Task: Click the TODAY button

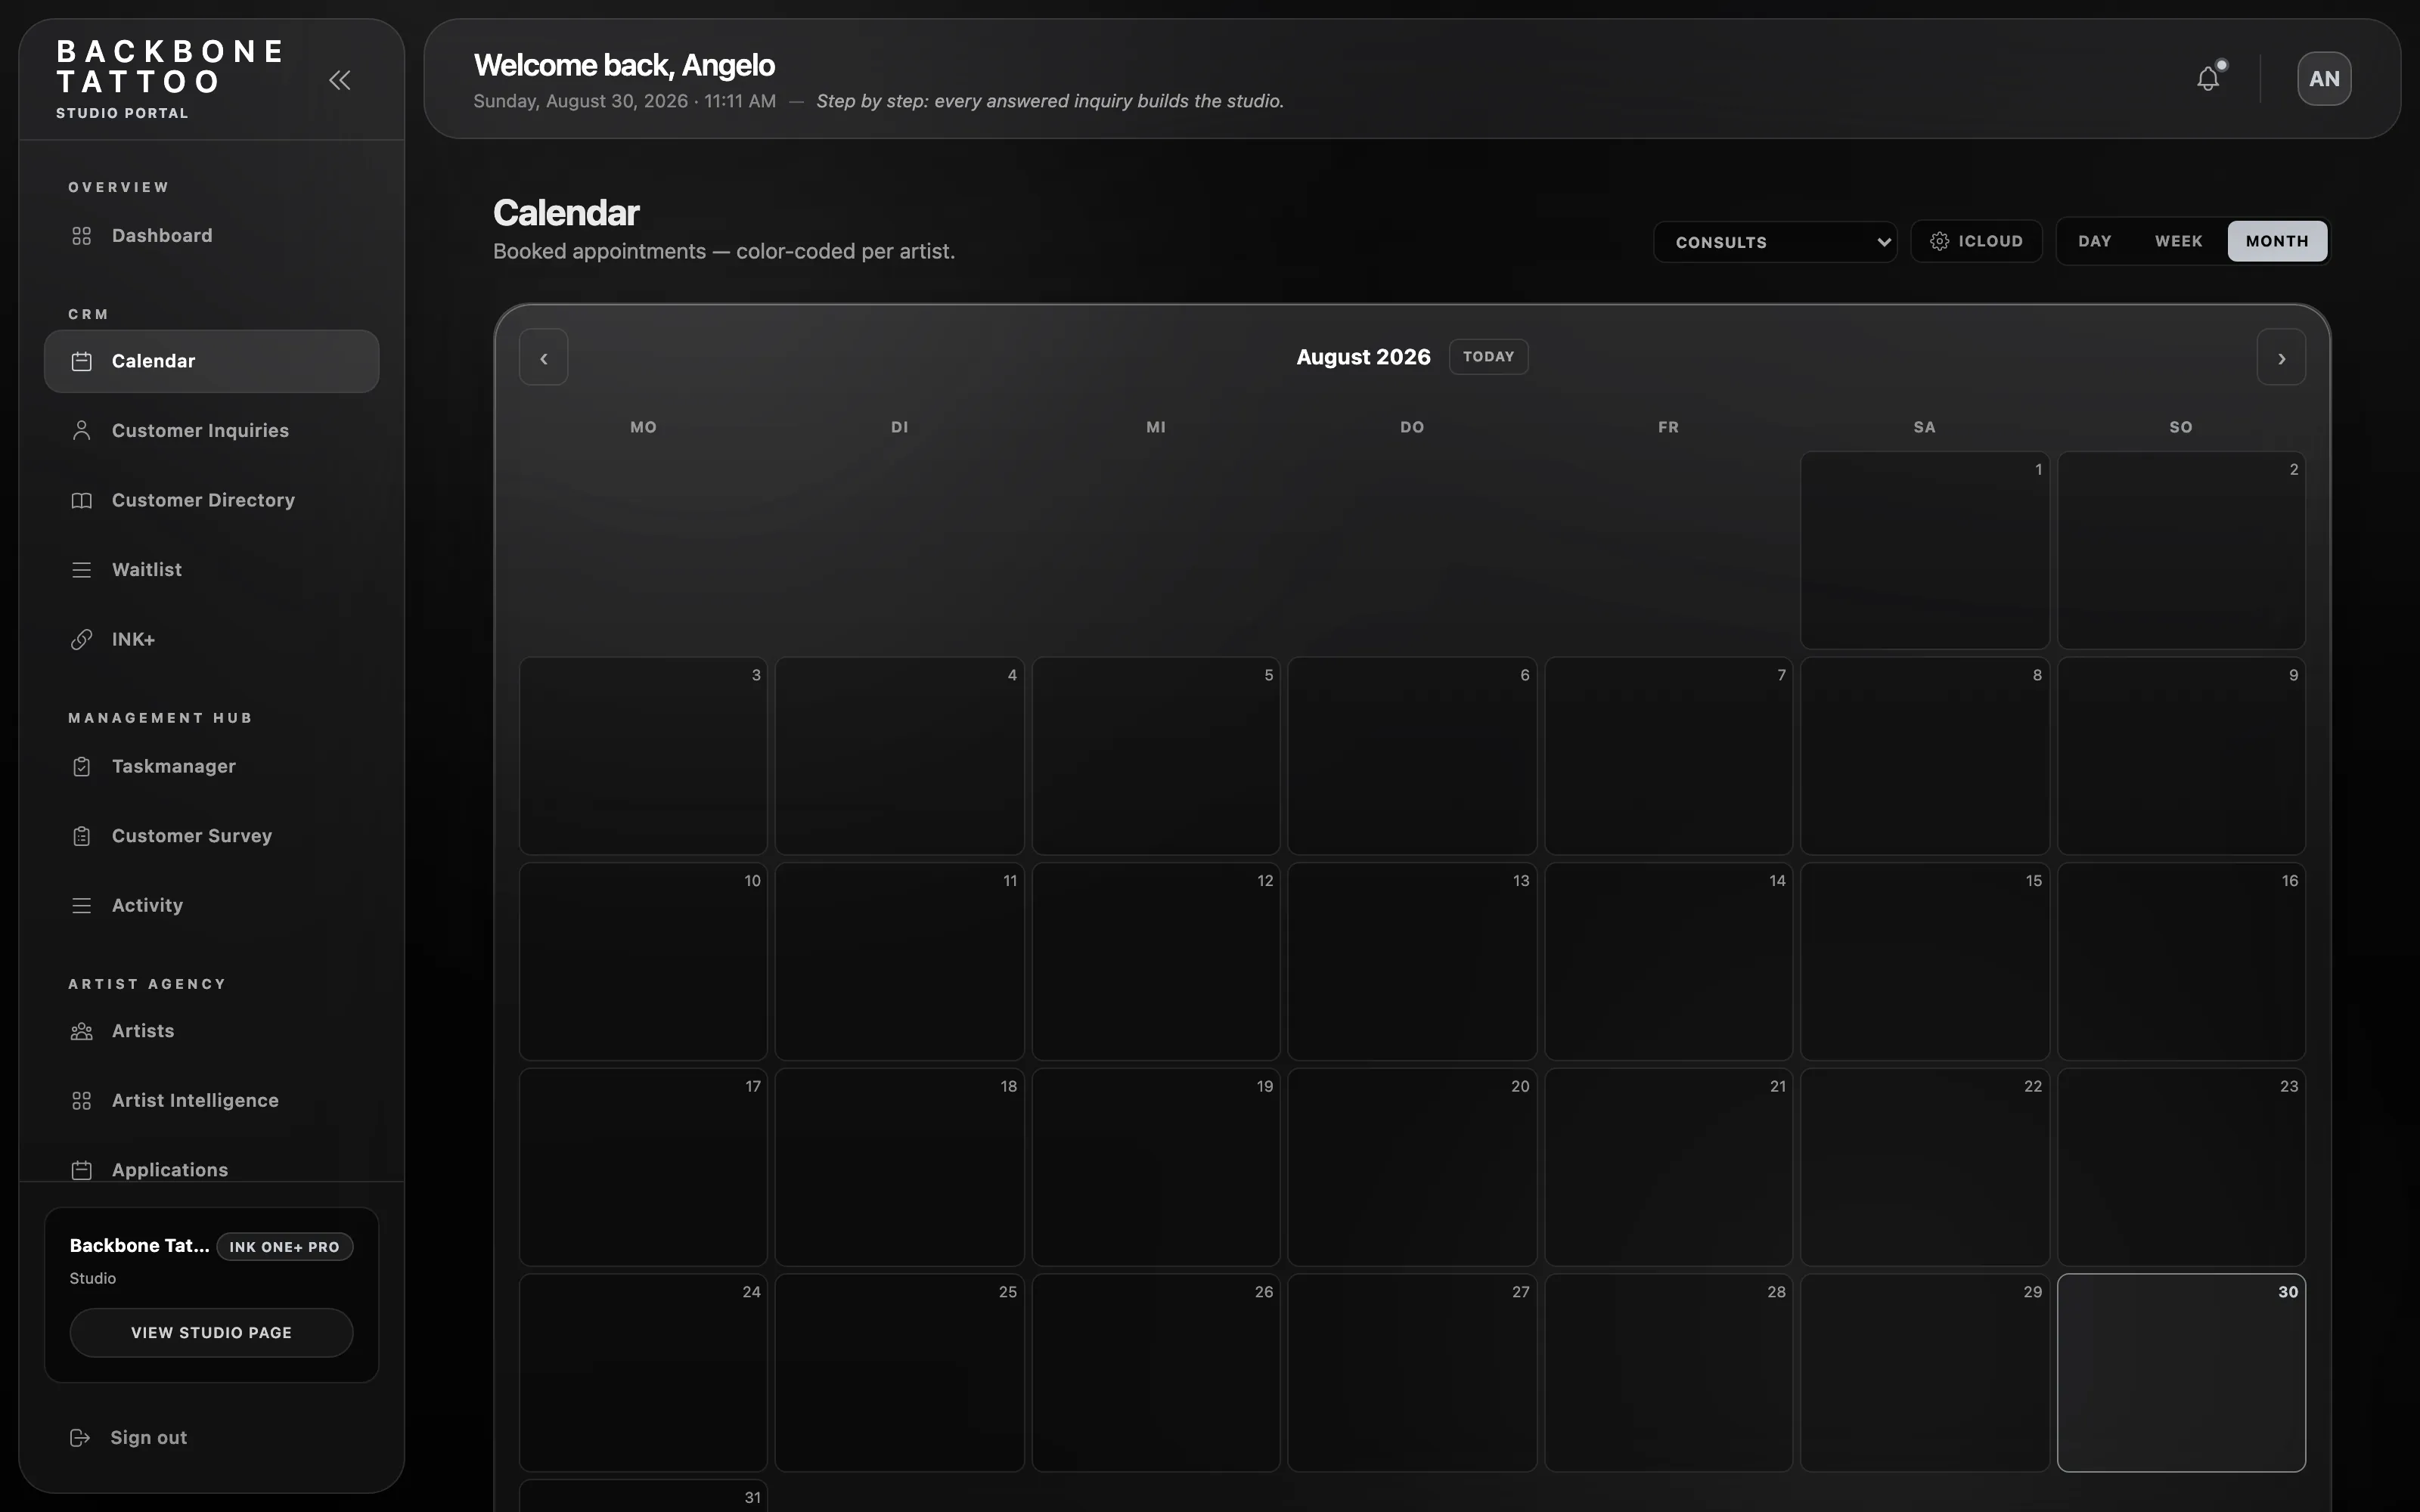Action: (x=1488, y=357)
